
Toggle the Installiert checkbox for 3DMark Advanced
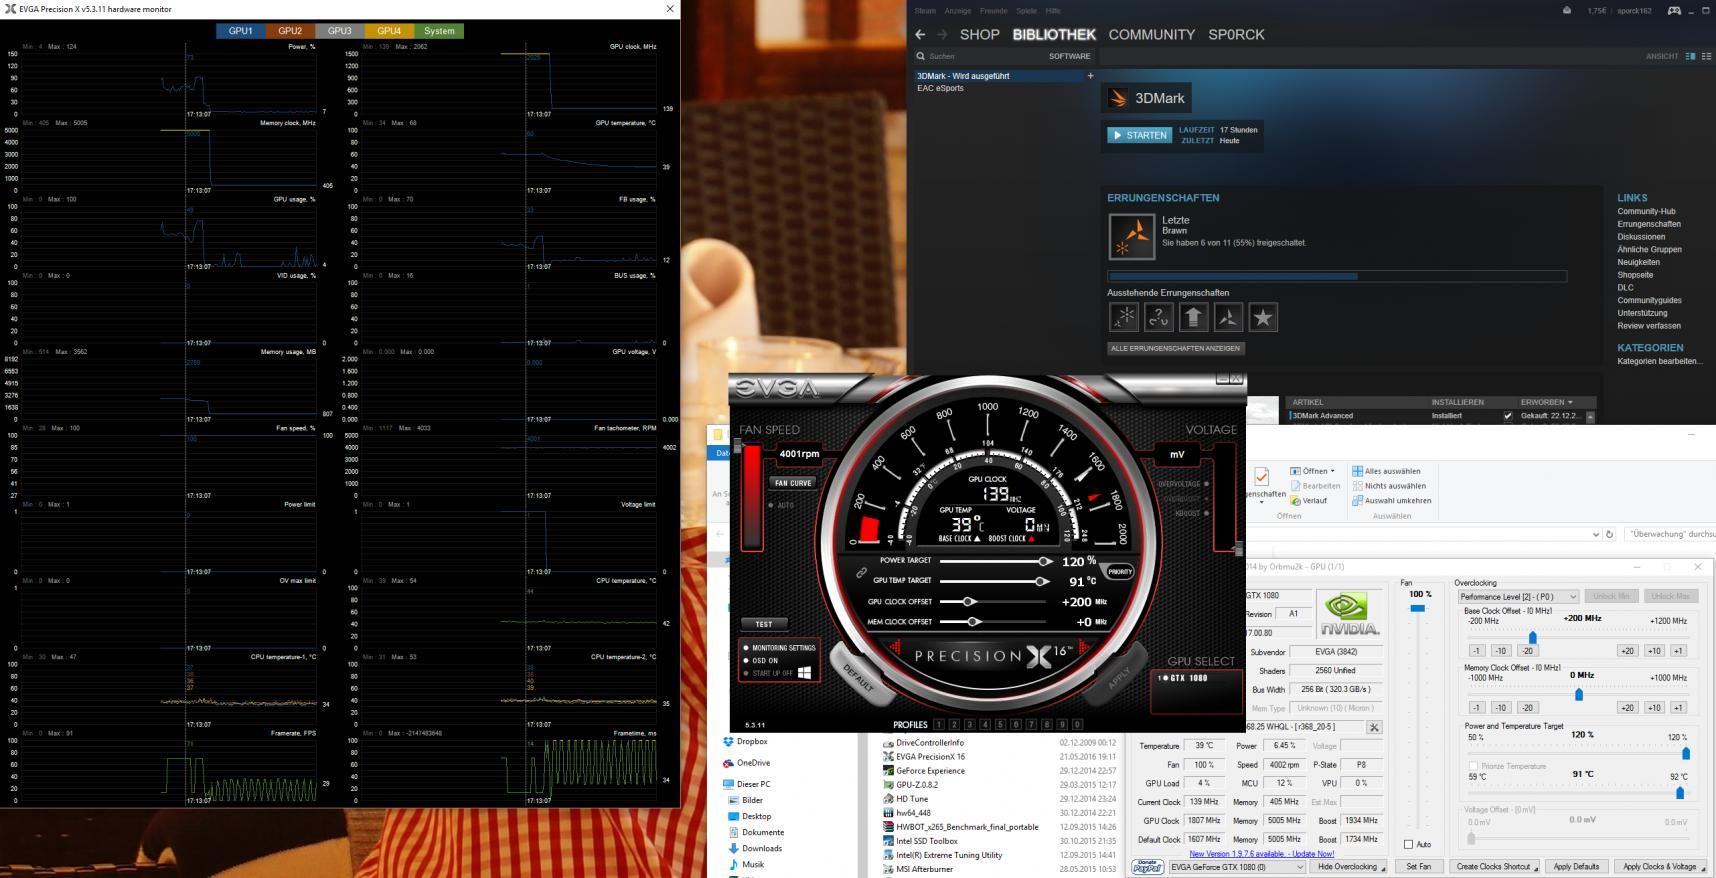click(x=1508, y=416)
